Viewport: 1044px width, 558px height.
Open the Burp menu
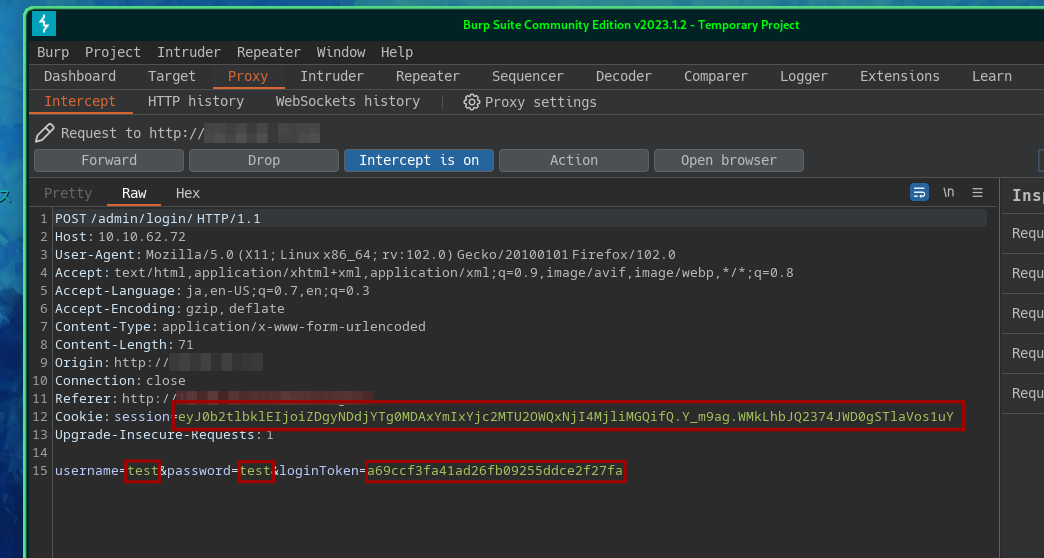(53, 52)
